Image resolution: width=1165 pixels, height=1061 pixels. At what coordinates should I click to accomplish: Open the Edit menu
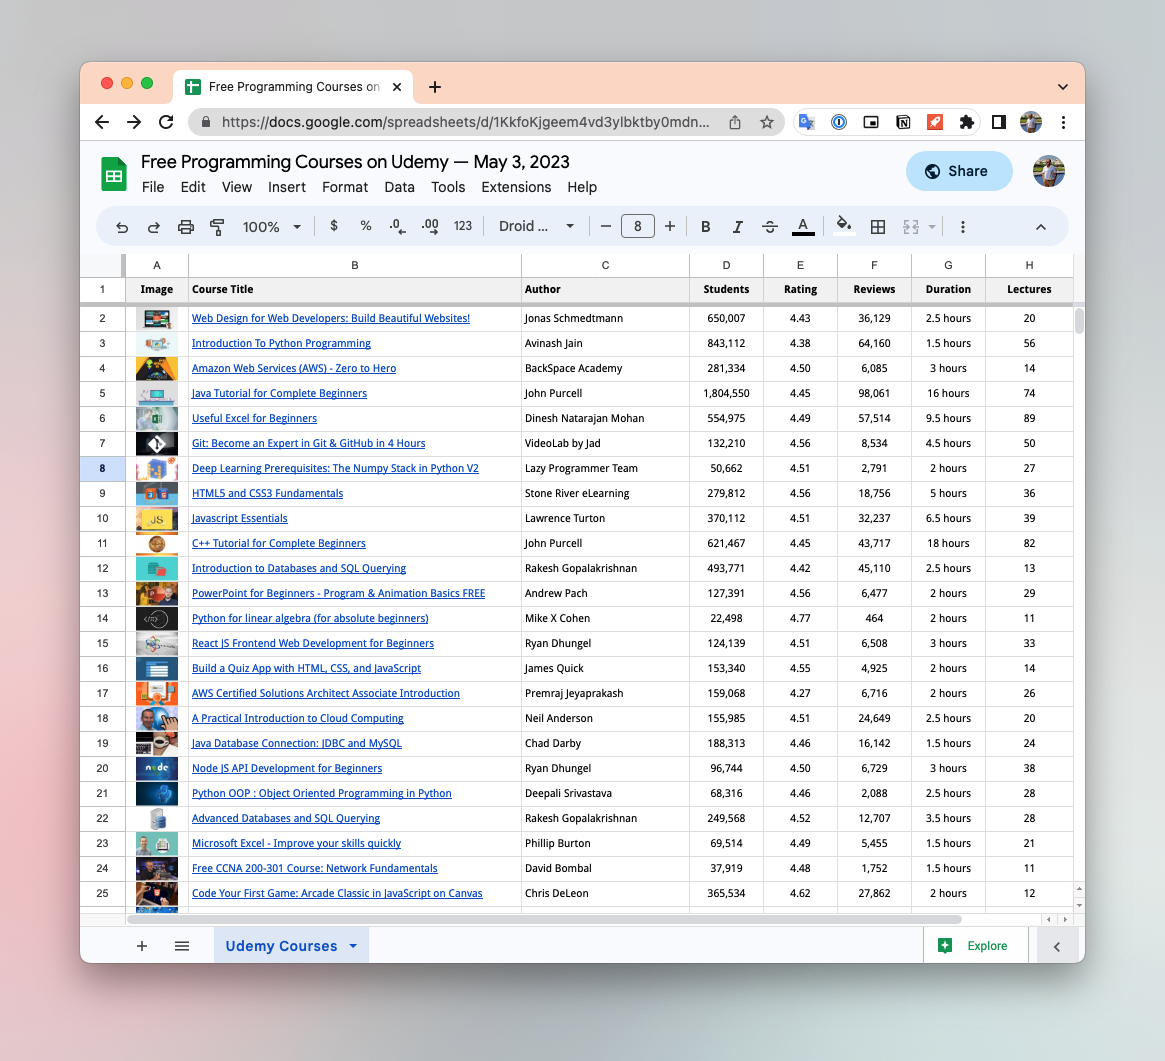click(x=193, y=187)
